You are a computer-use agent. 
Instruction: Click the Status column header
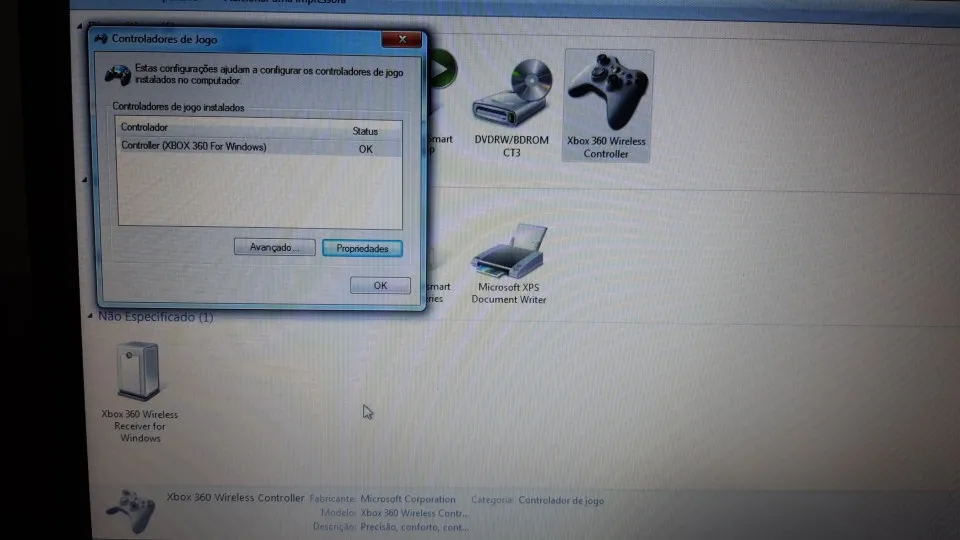(365, 131)
